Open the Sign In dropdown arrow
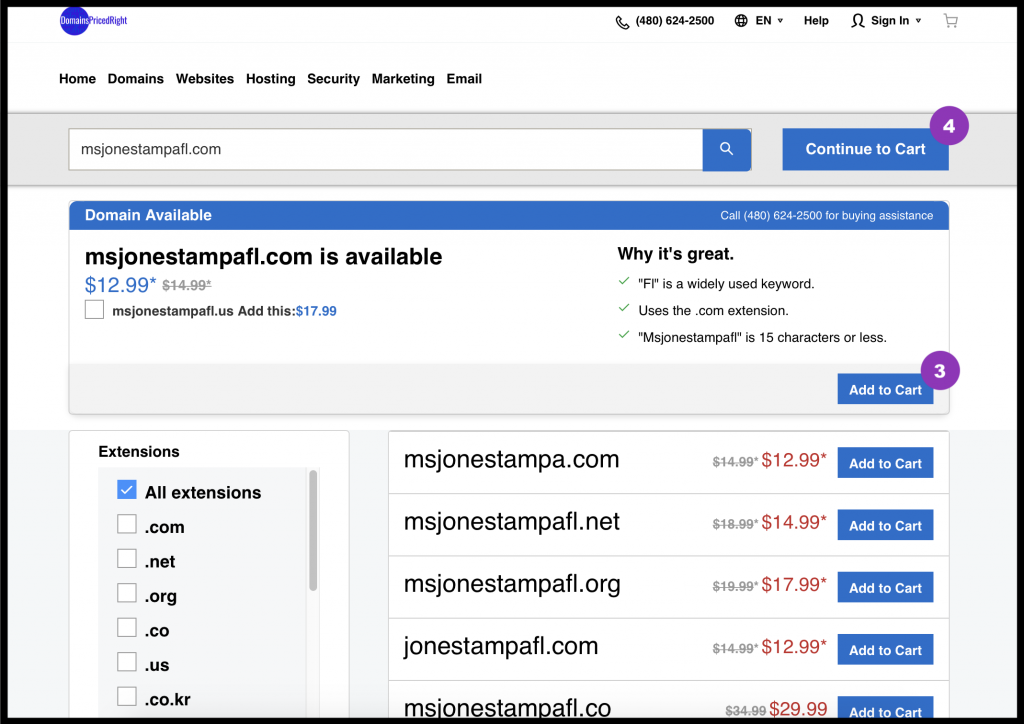 click(x=918, y=21)
